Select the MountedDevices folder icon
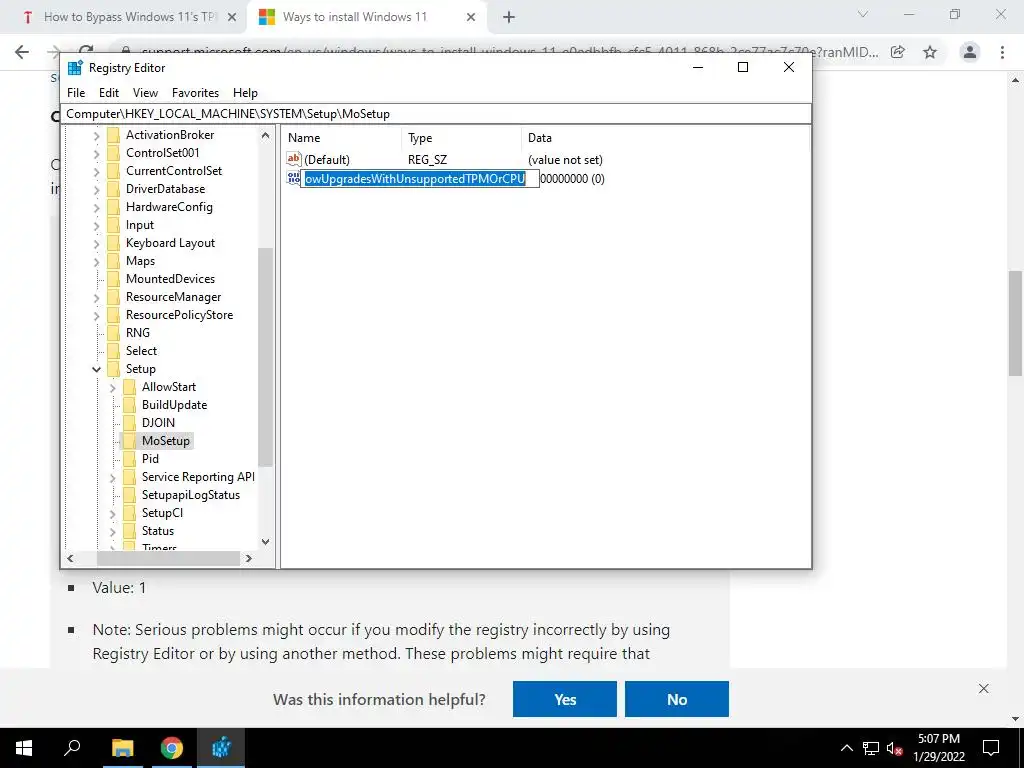The height and width of the screenshot is (768, 1024). point(114,279)
